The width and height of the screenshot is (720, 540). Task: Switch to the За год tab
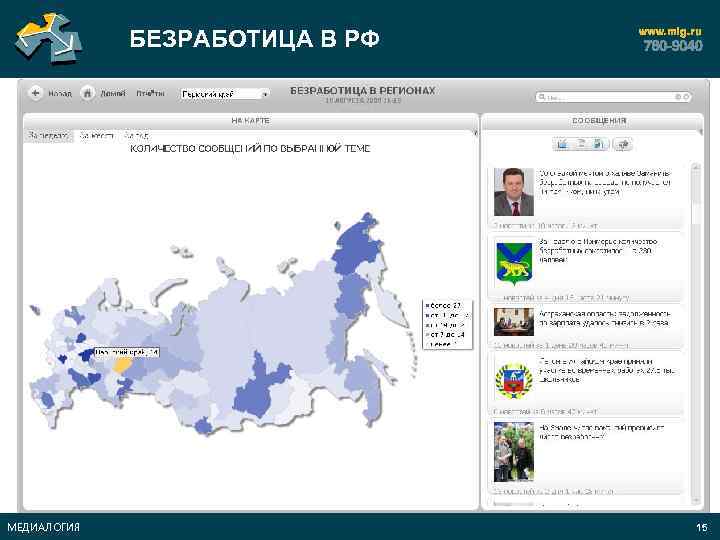tap(136, 136)
